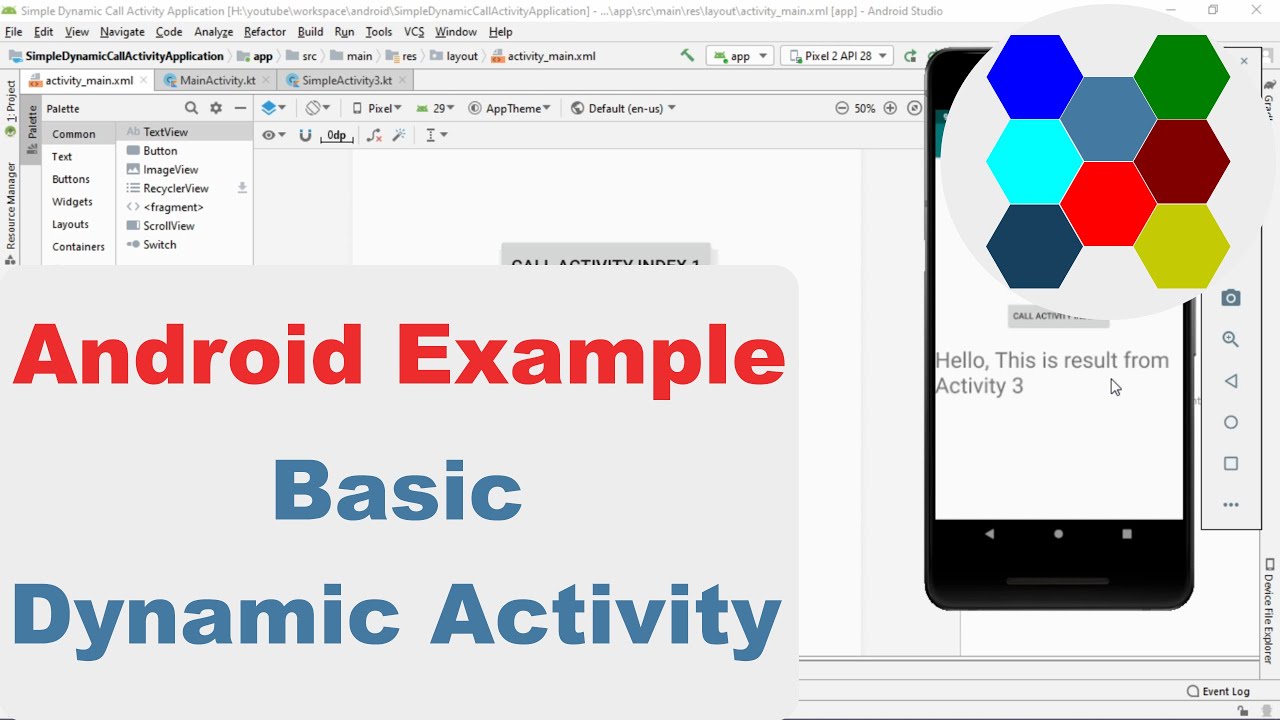Screen dimensions: 1280x720
Task: Tap CALL ACTIVITY button on emulator screen
Action: [1058, 316]
